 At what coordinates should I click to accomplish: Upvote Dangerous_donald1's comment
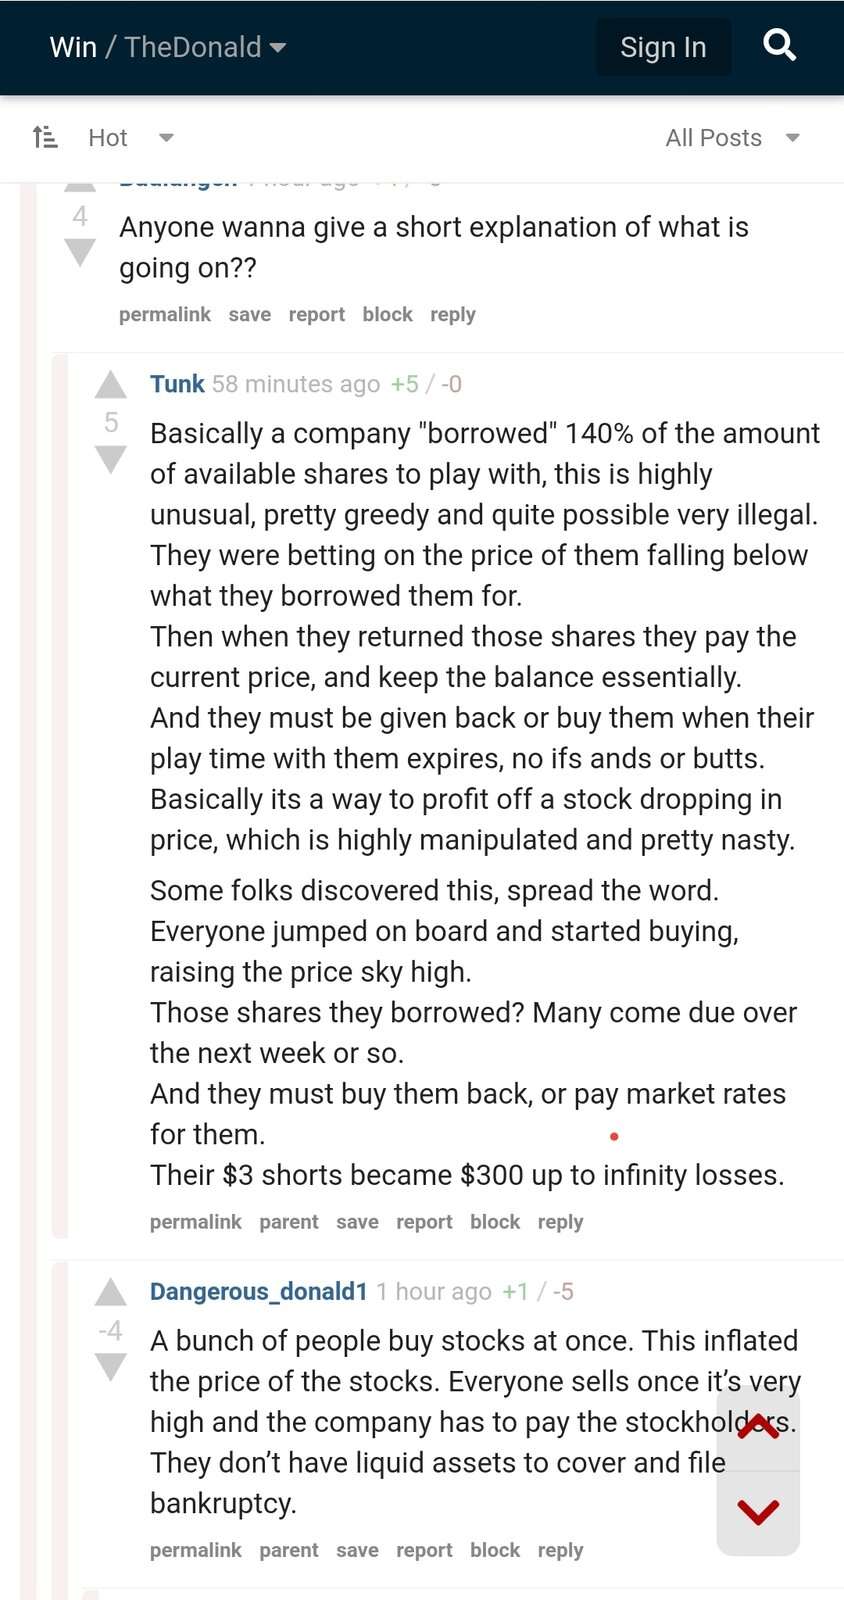[x=110, y=1292]
